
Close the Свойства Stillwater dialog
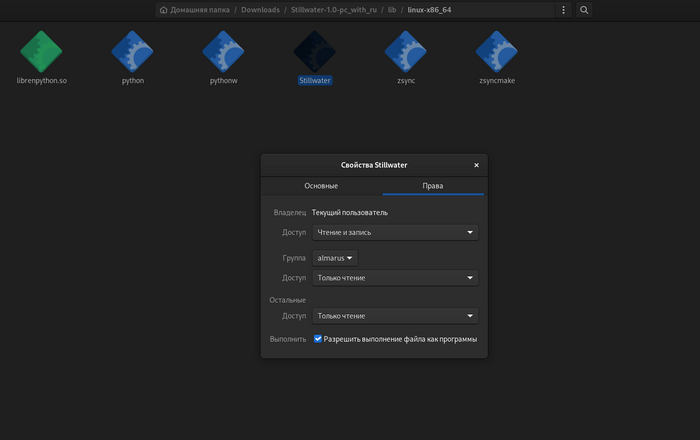(x=476, y=165)
